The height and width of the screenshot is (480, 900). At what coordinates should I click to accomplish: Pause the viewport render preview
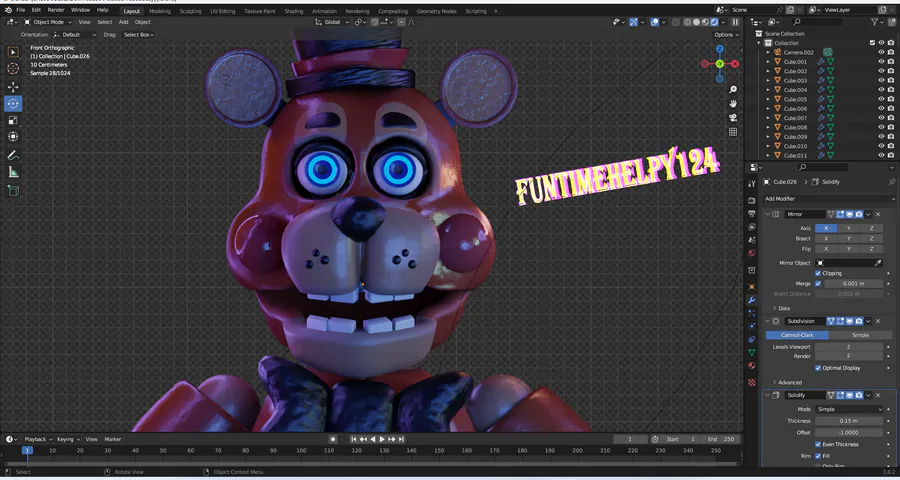pyautogui.click(x=735, y=22)
